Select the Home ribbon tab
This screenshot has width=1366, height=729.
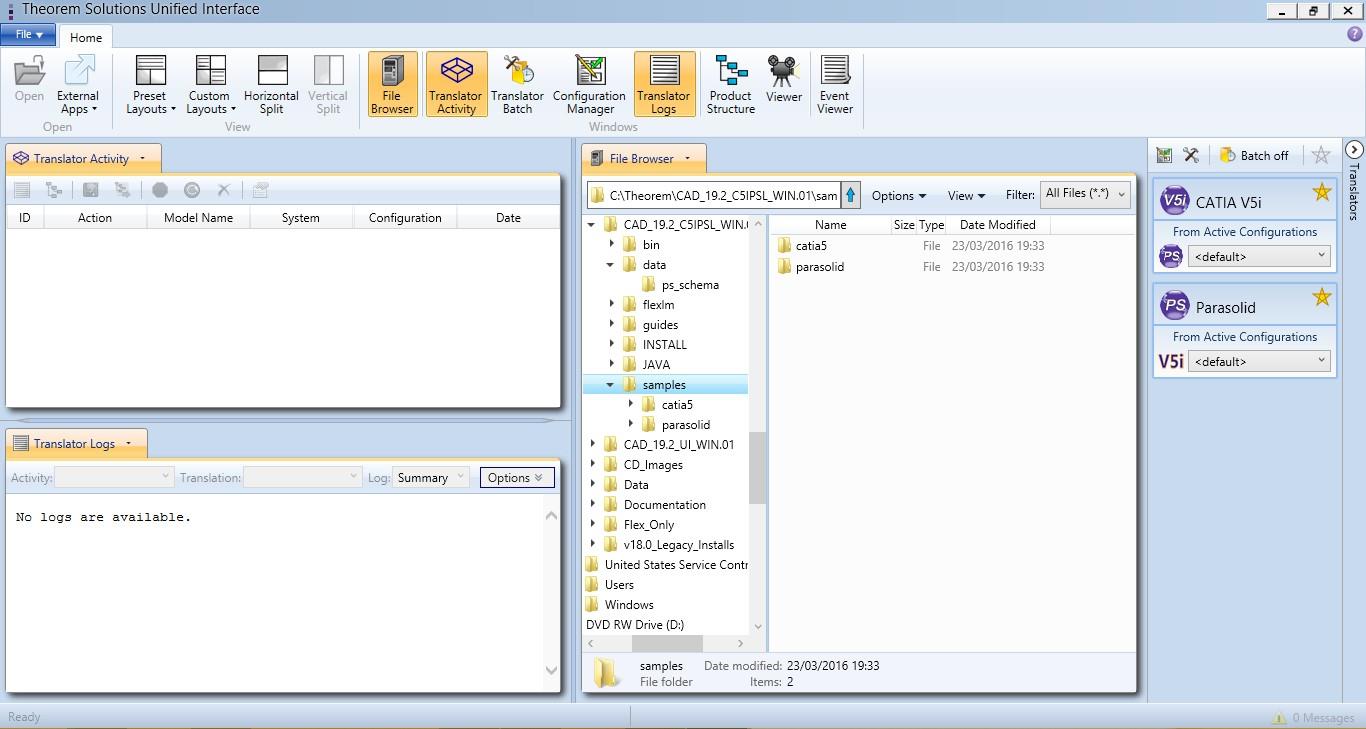click(x=86, y=37)
